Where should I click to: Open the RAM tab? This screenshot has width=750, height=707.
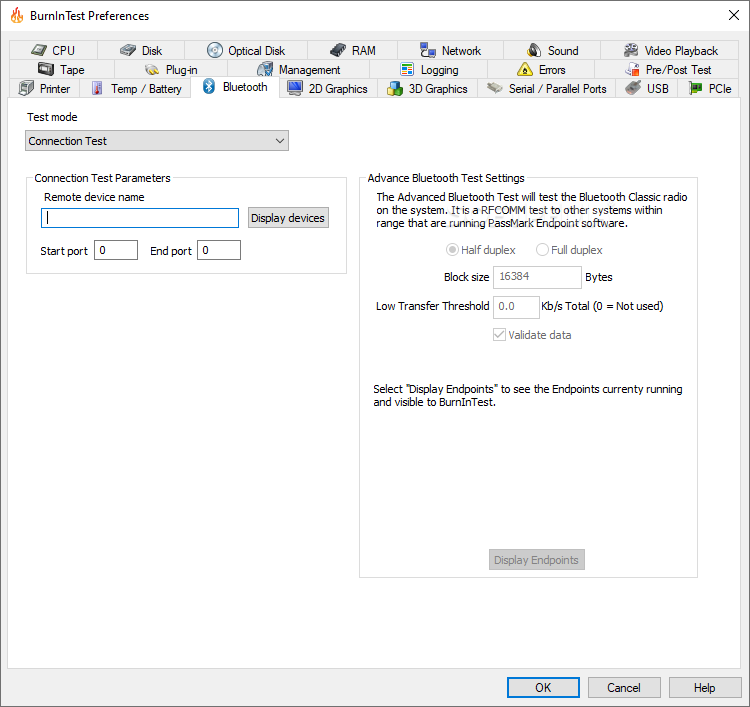pos(352,50)
